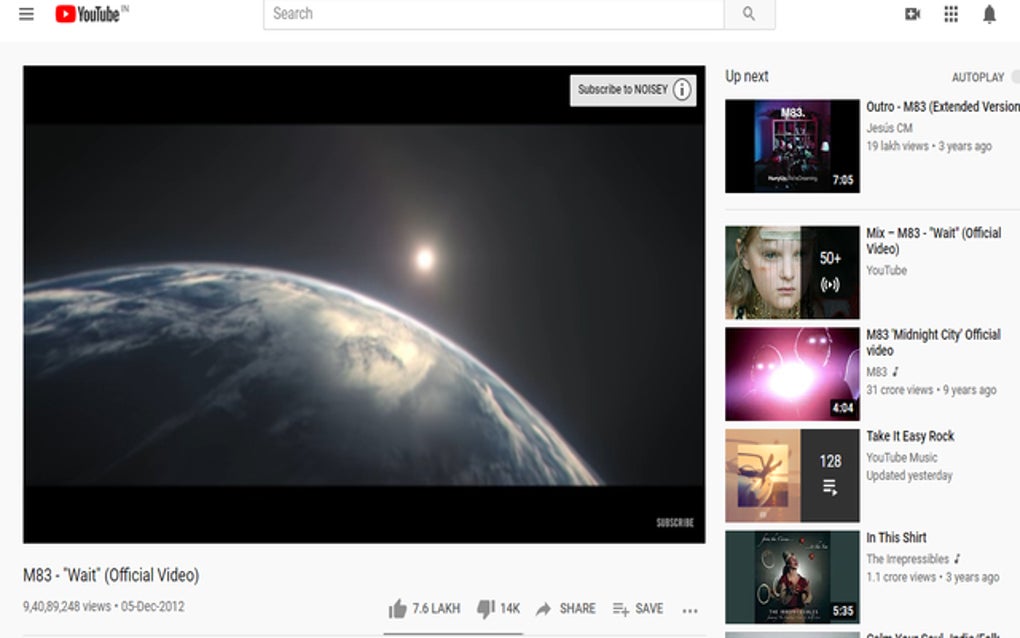Viewport: 1020px width, 638px height.
Task: Click the thumbs down dislike icon
Action: click(487, 608)
